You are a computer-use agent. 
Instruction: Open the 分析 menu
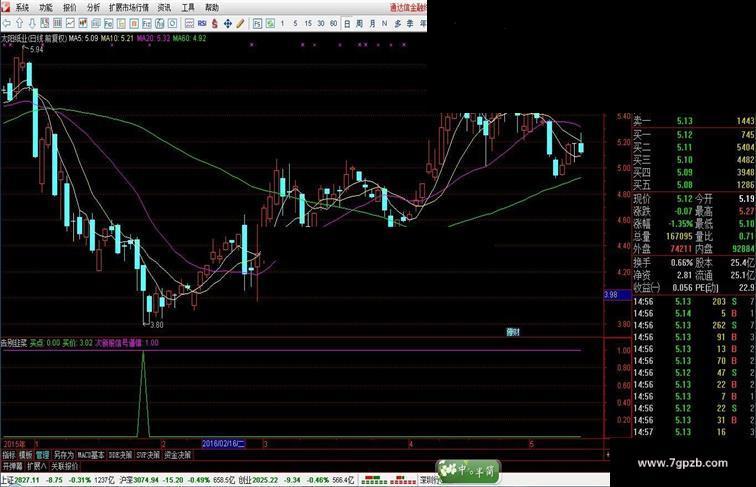click(x=93, y=7)
